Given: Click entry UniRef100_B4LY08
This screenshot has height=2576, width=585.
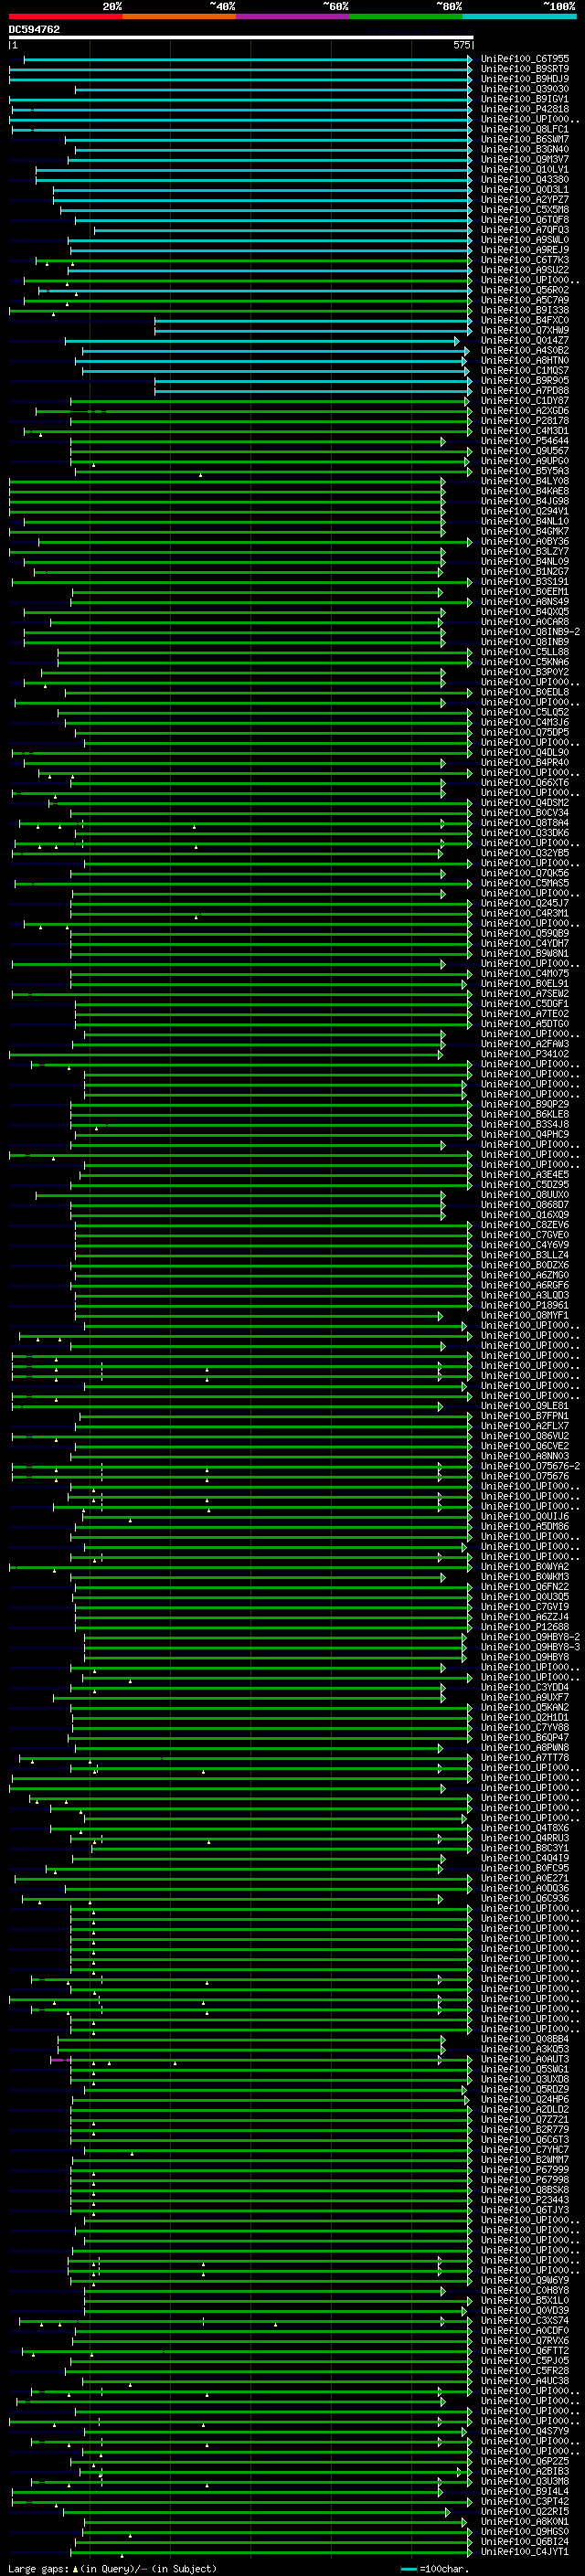Looking at the screenshot, I should [x=524, y=481].
